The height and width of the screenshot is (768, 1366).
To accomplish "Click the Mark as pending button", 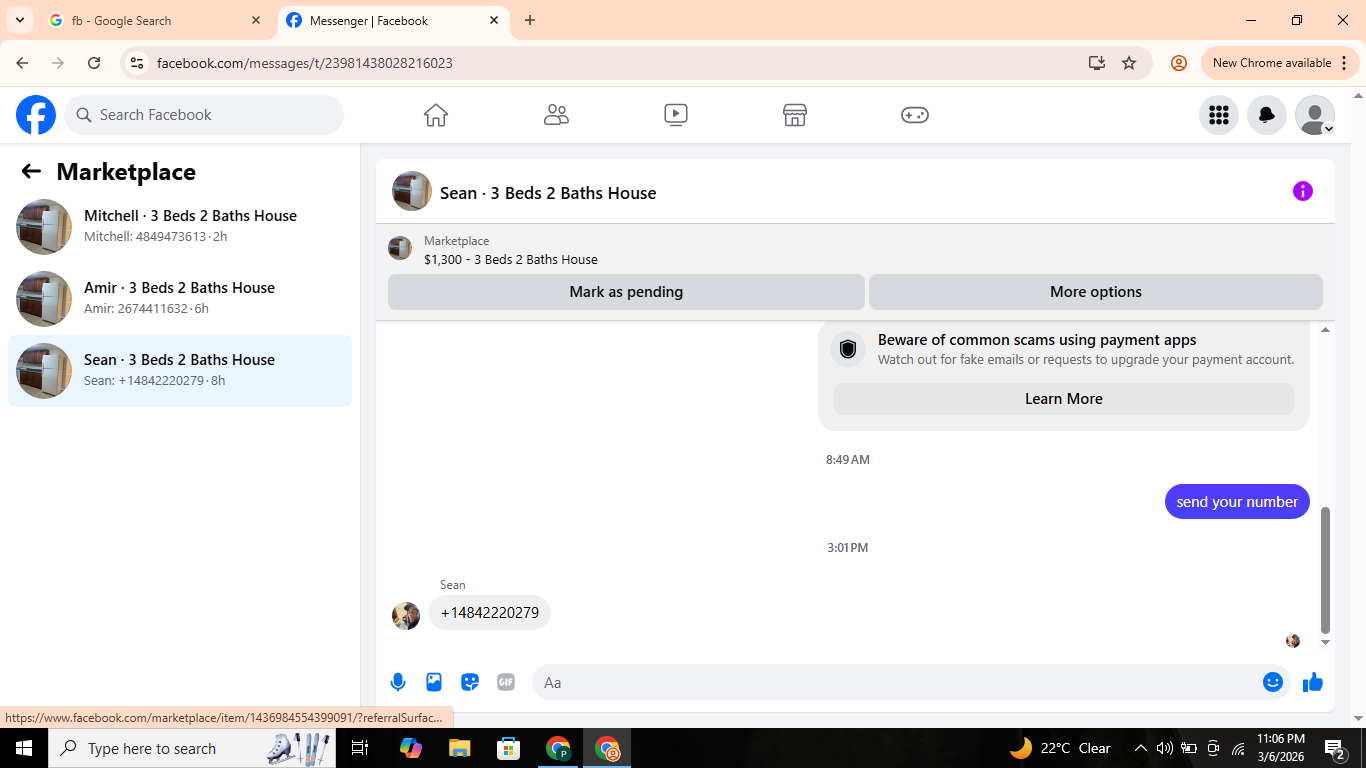I will click(x=626, y=292).
